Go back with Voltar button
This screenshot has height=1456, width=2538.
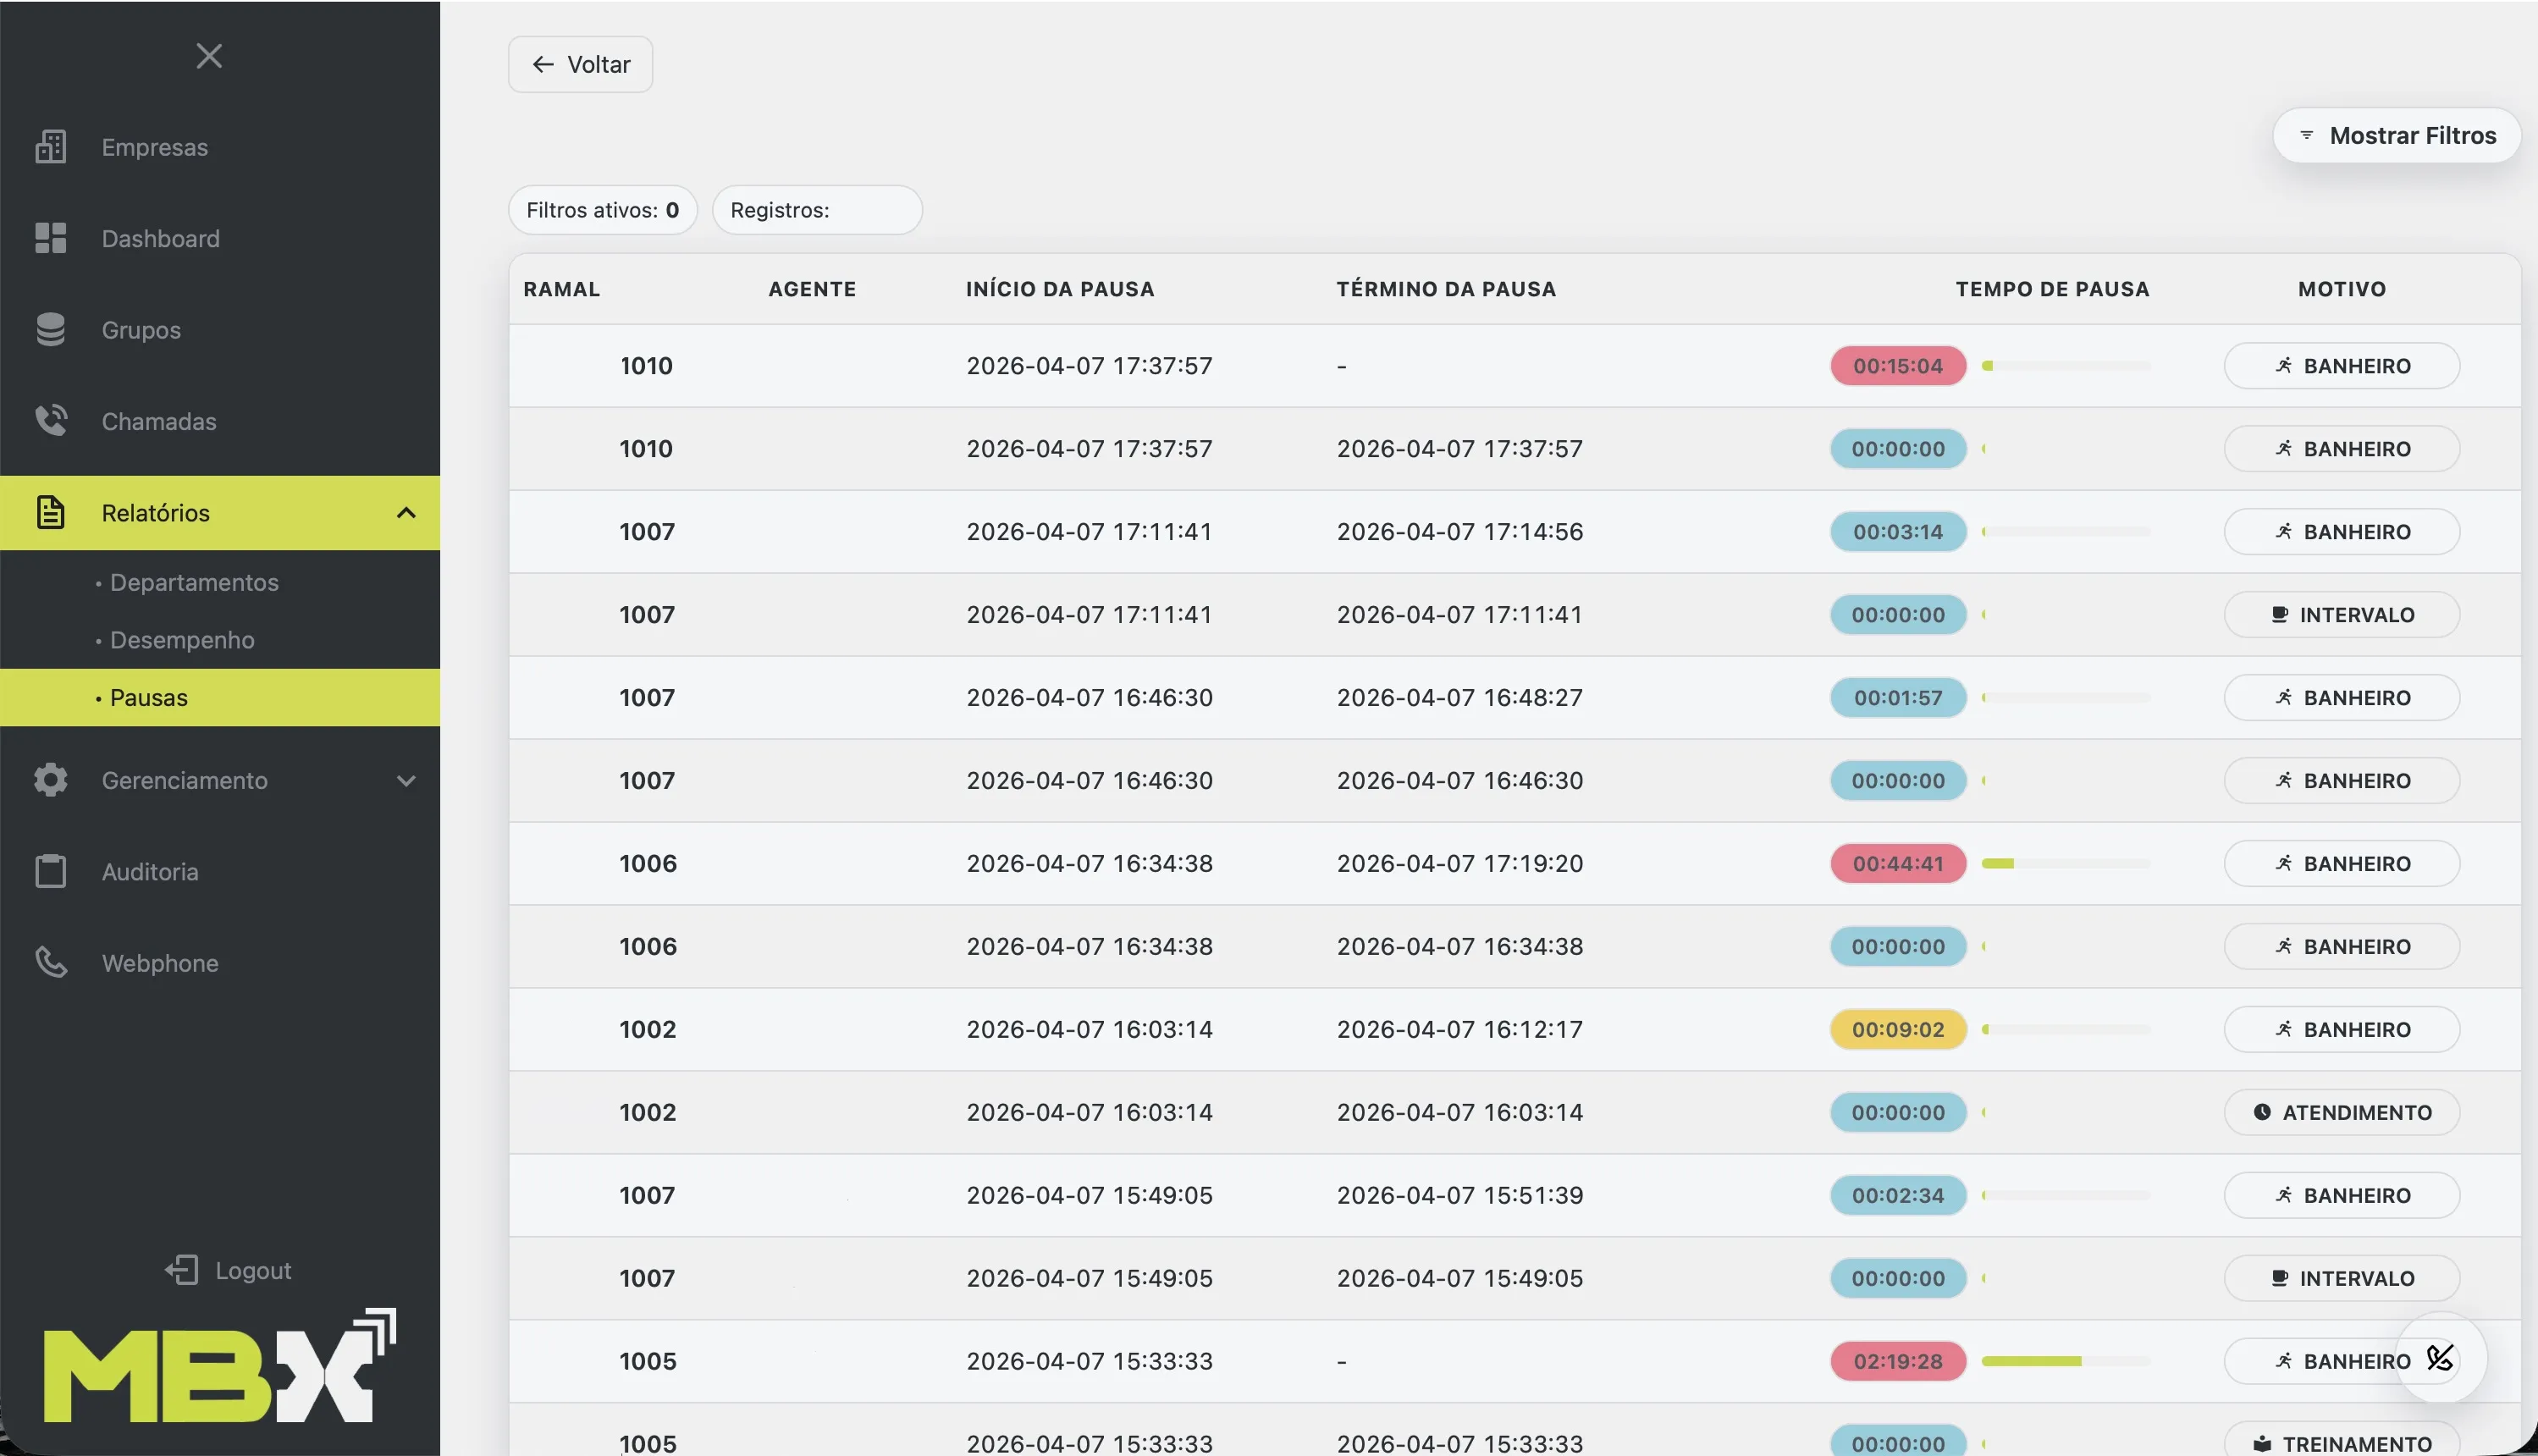[580, 65]
